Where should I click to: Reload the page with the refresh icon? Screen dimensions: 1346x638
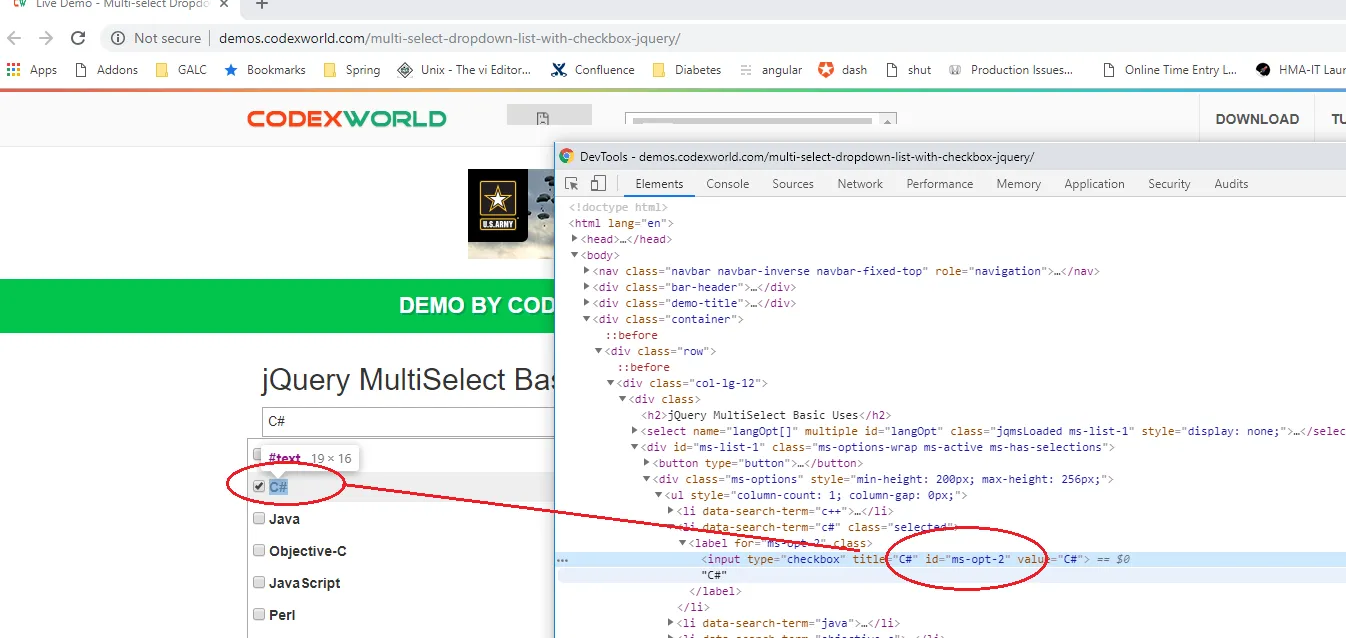pos(78,38)
